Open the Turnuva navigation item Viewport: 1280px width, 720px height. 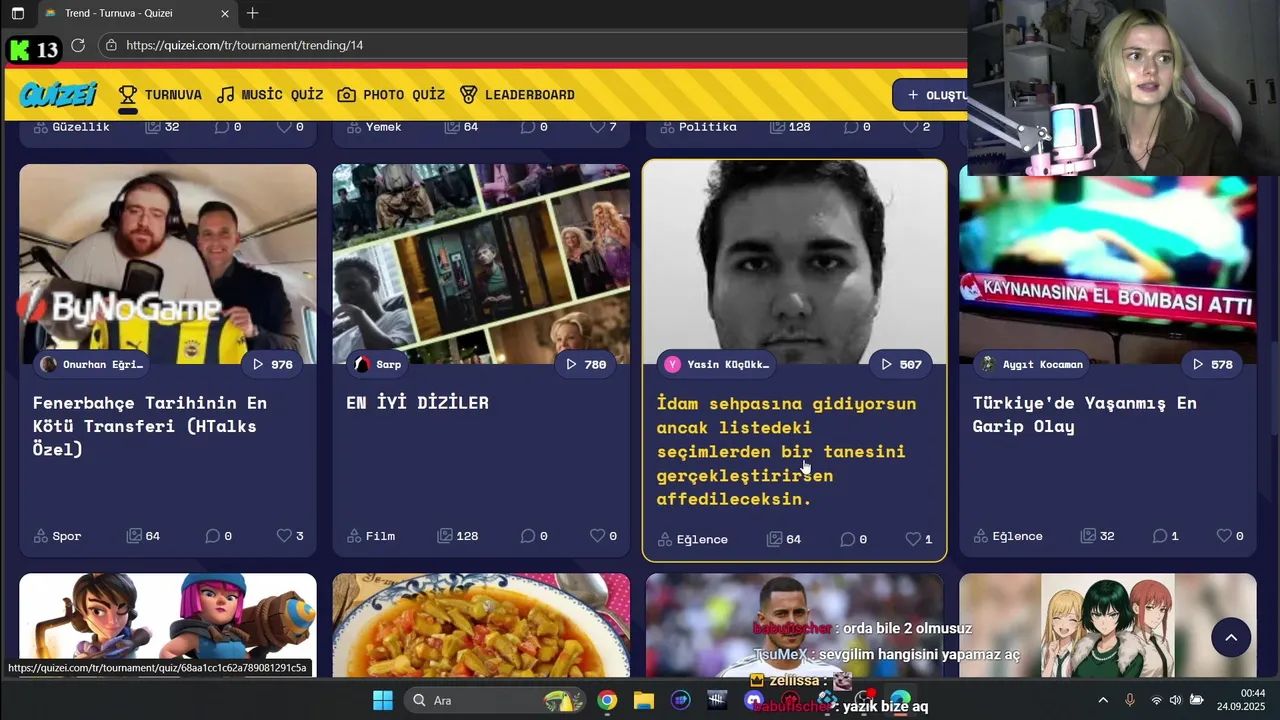(160, 95)
